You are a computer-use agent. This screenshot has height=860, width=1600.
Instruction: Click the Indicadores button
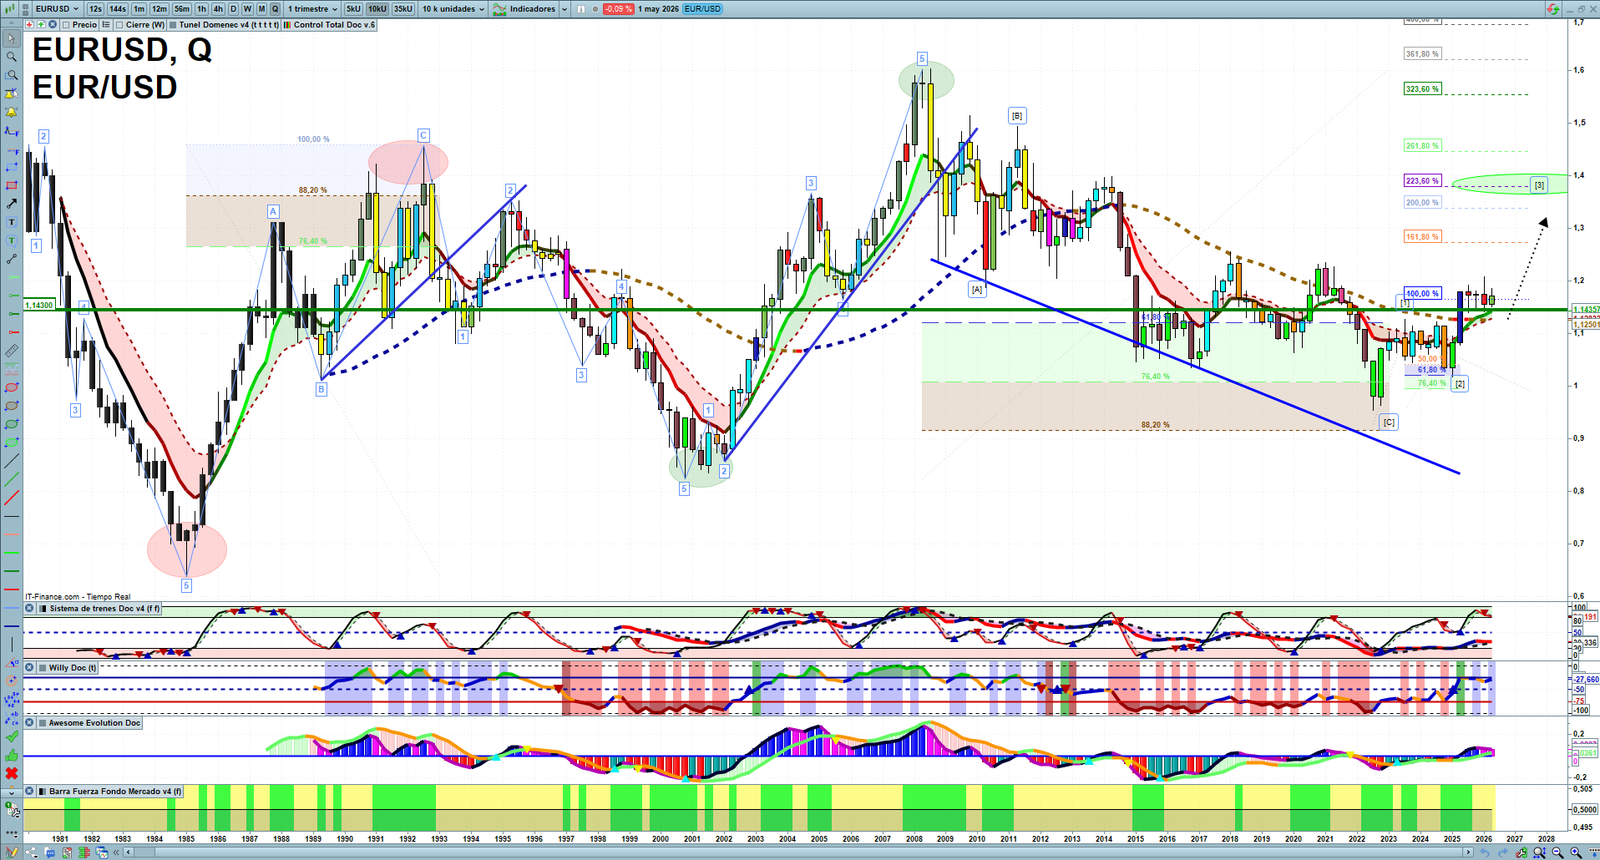coord(525,8)
